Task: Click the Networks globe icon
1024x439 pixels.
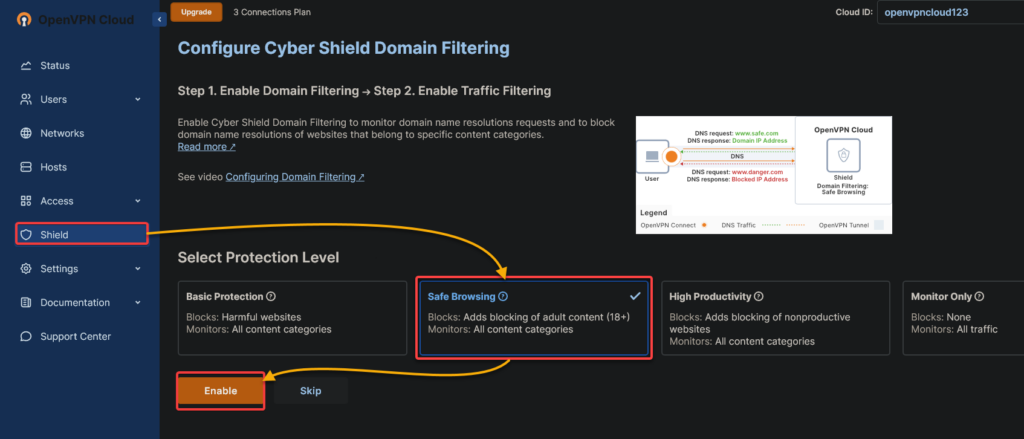Action: [x=25, y=133]
